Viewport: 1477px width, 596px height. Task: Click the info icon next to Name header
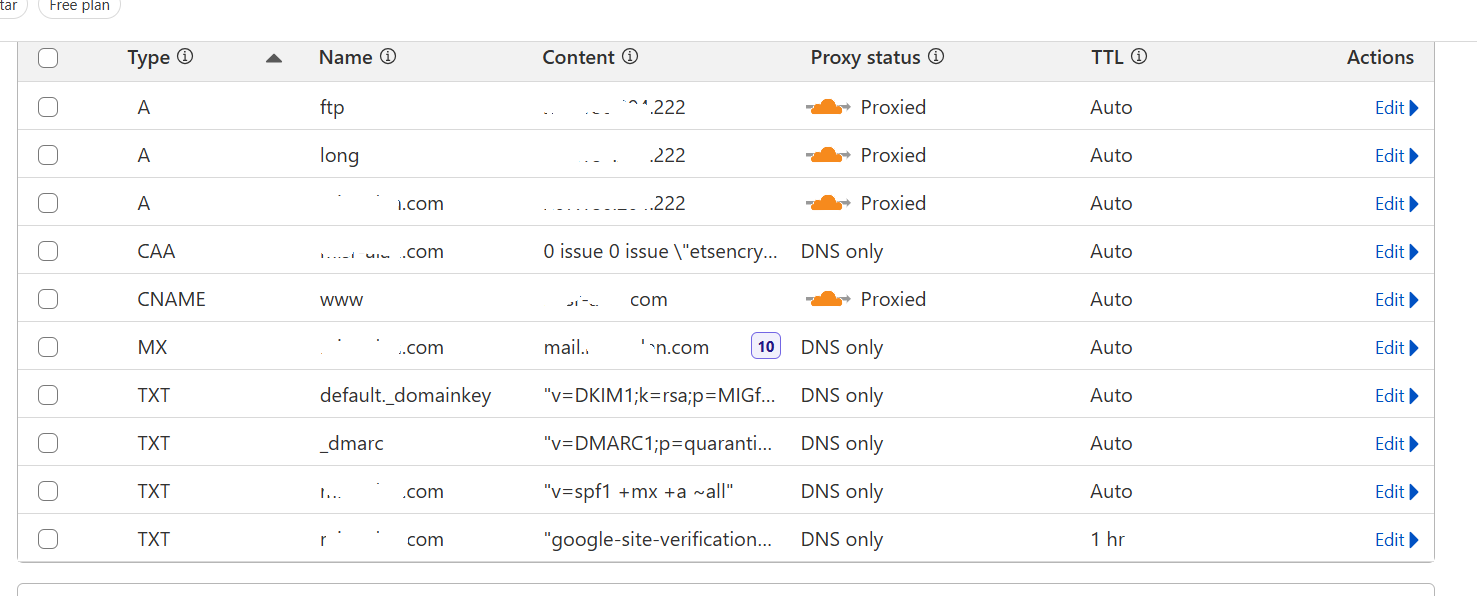click(x=388, y=57)
